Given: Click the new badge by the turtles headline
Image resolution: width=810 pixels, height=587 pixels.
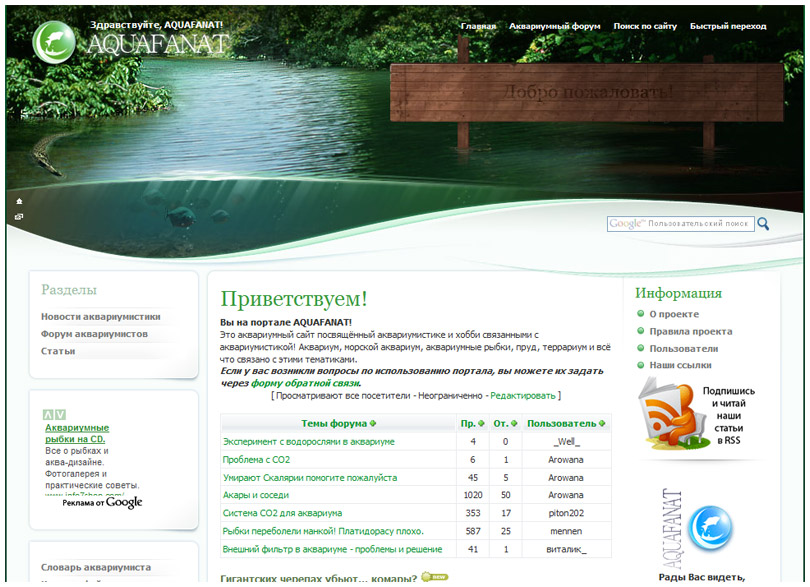Looking at the screenshot, I should pos(435,577).
